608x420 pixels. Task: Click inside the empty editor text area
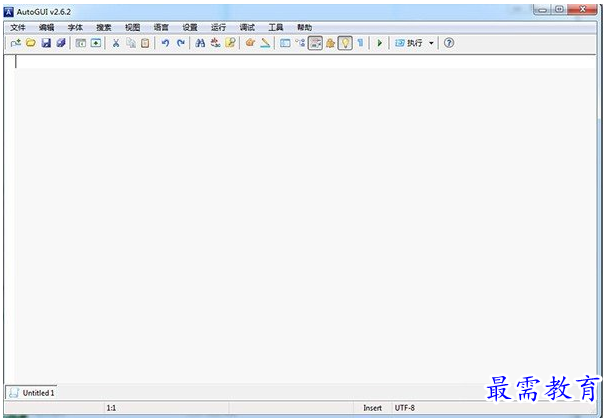point(305,219)
